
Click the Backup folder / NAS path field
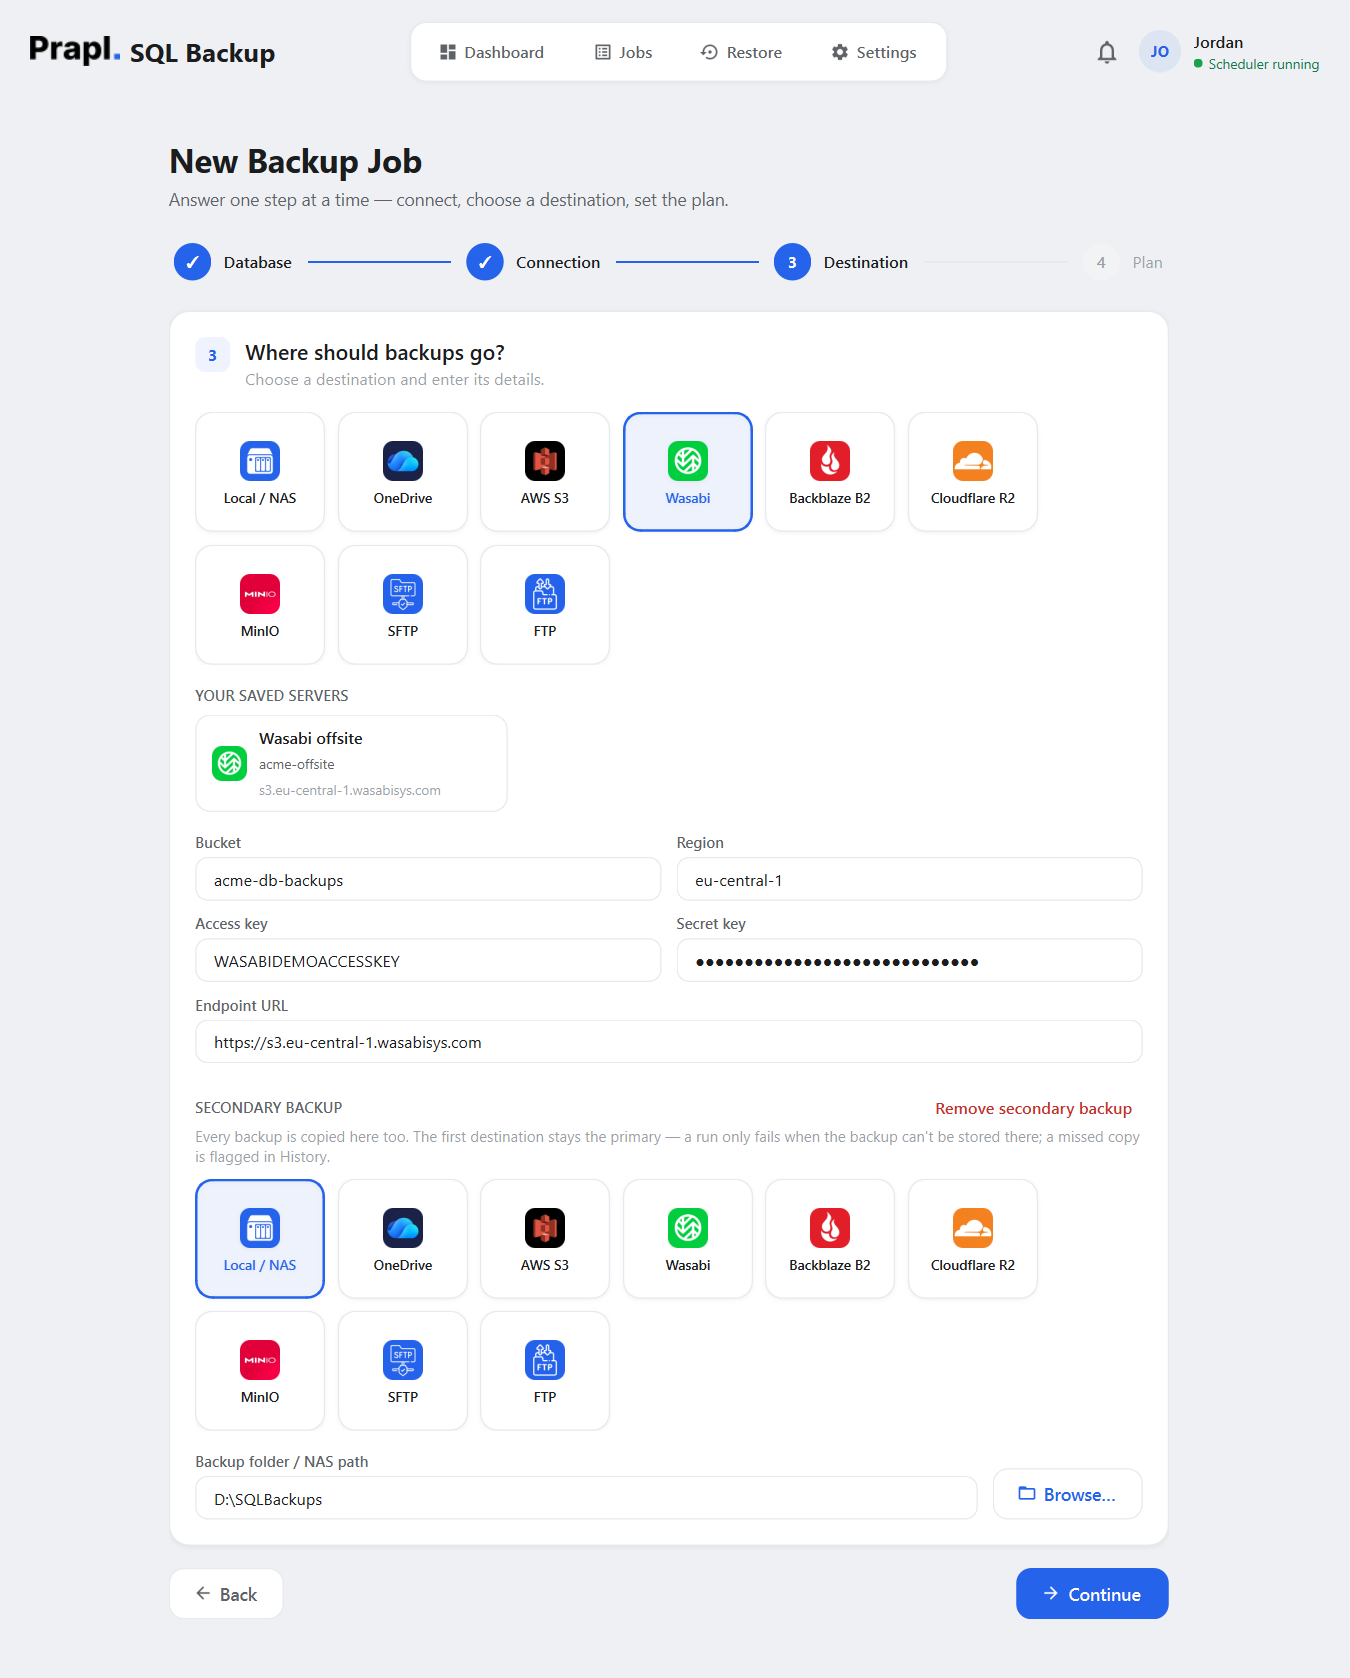point(586,1499)
